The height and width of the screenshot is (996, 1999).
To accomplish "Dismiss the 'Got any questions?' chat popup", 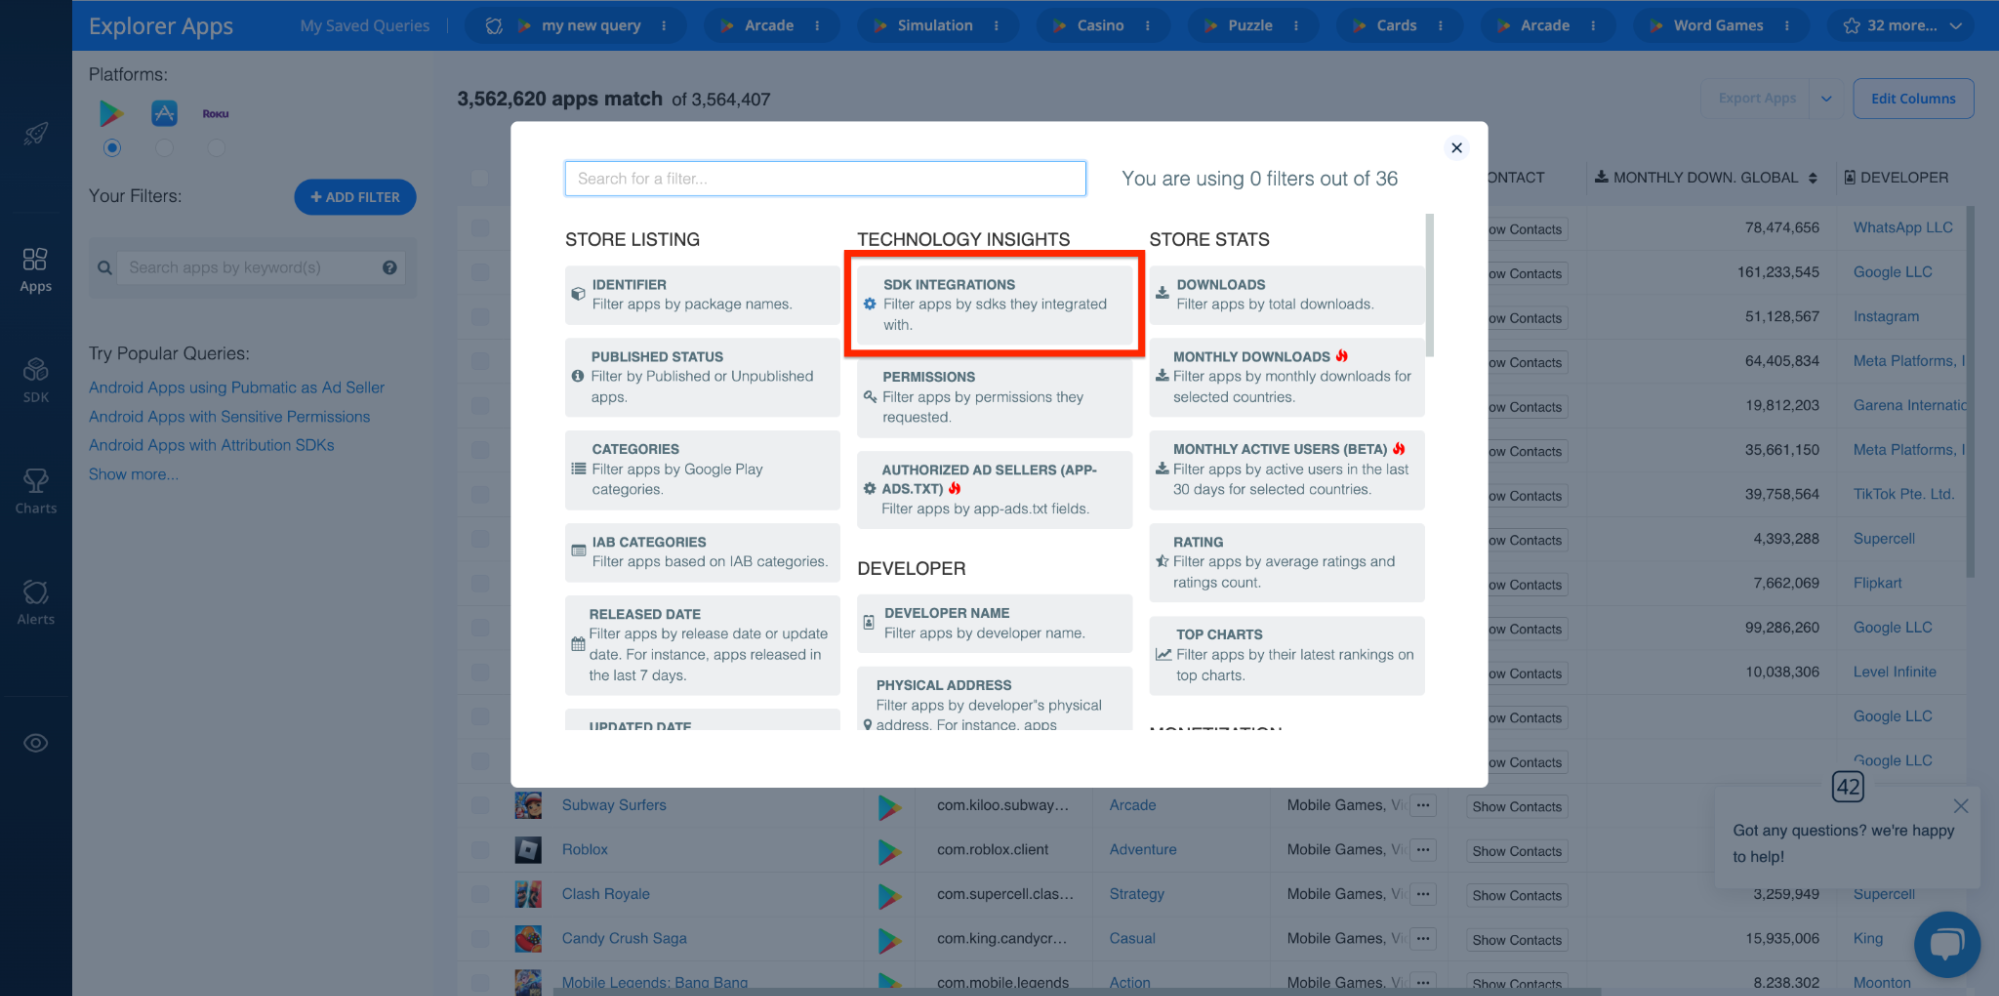I will (1960, 806).
